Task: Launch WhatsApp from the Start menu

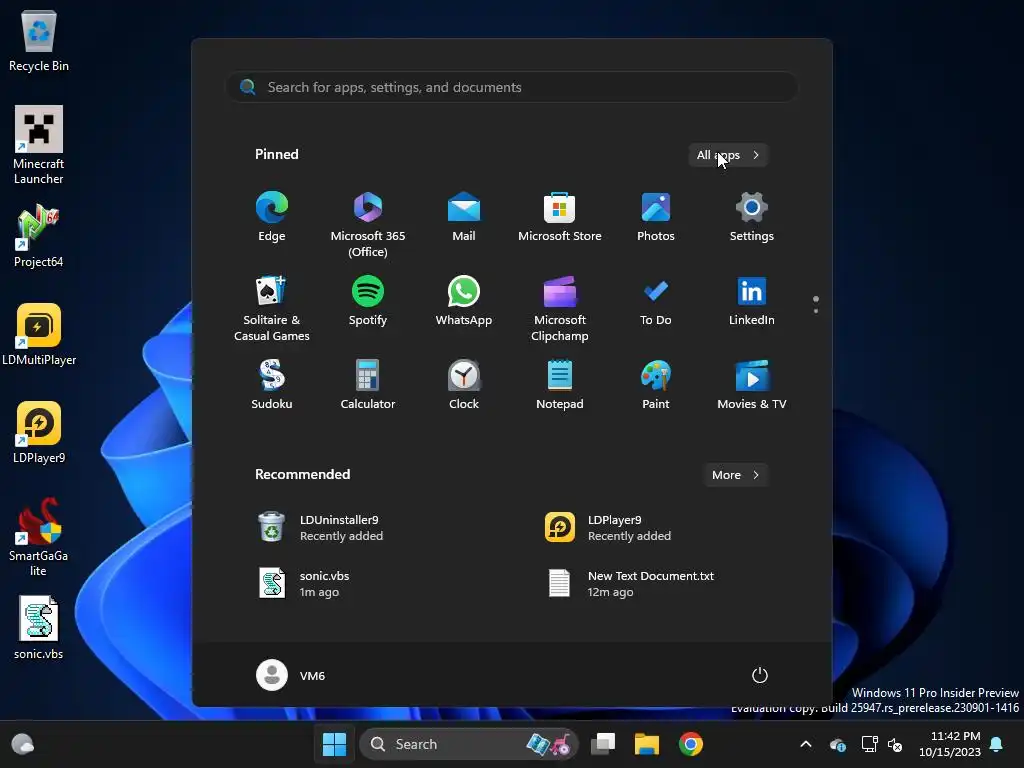Action: coord(464,301)
